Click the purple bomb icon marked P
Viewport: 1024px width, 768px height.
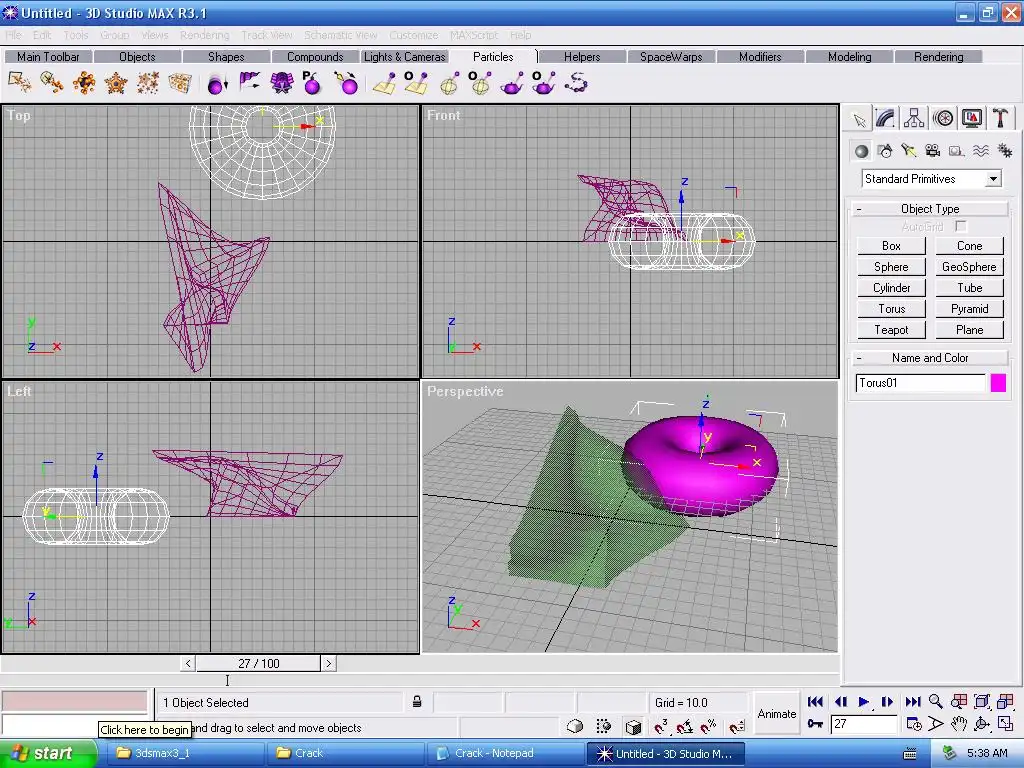pyautogui.click(x=312, y=83)
